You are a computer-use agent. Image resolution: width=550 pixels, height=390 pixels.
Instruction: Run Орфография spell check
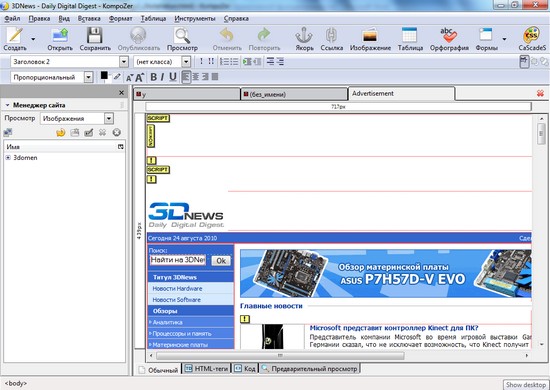click(449, 35)
